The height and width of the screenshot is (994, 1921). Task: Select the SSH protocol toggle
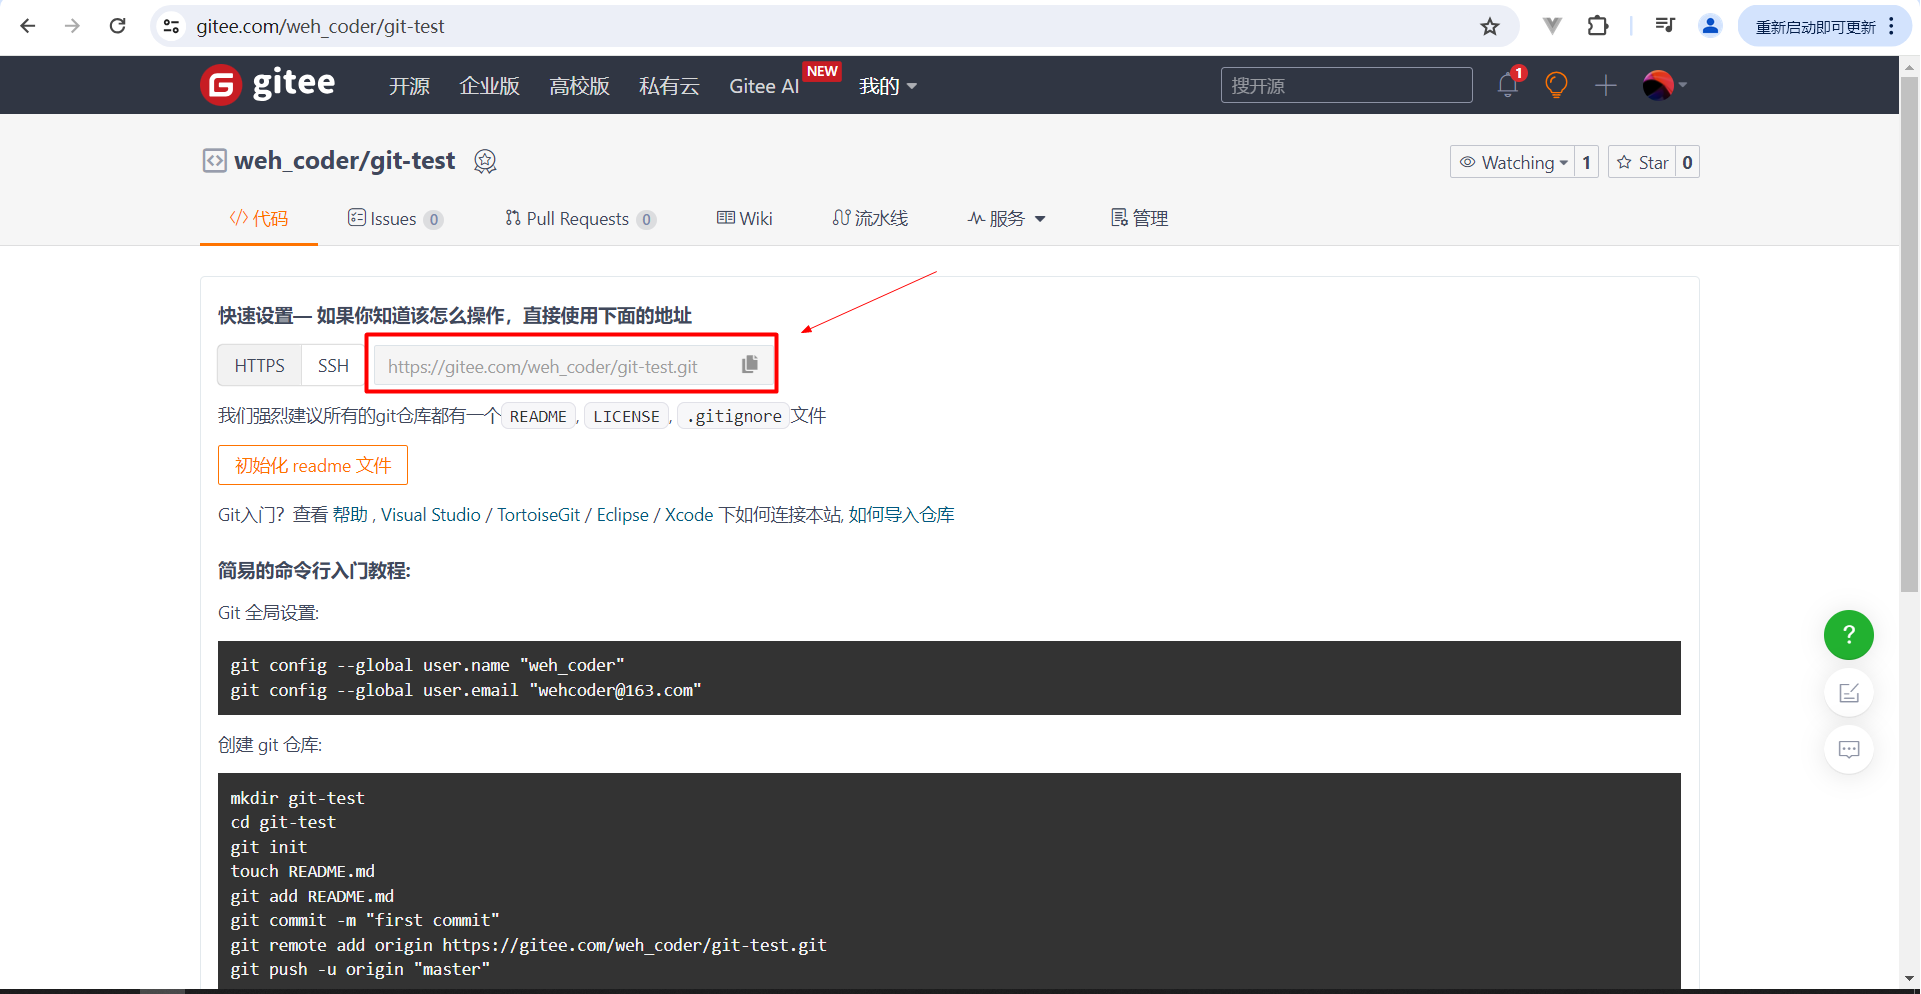333,365
